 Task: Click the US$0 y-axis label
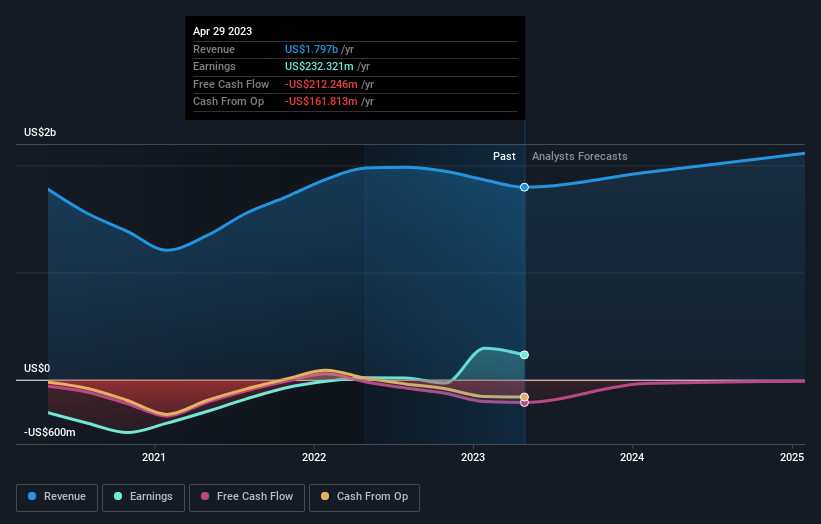[x=37, y=369]
